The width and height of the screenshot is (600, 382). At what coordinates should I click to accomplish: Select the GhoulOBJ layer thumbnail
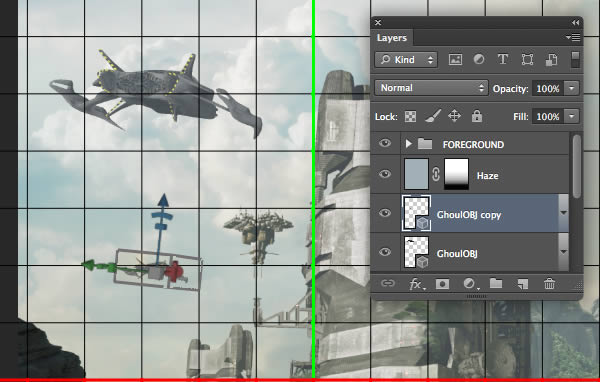point(416,252)
